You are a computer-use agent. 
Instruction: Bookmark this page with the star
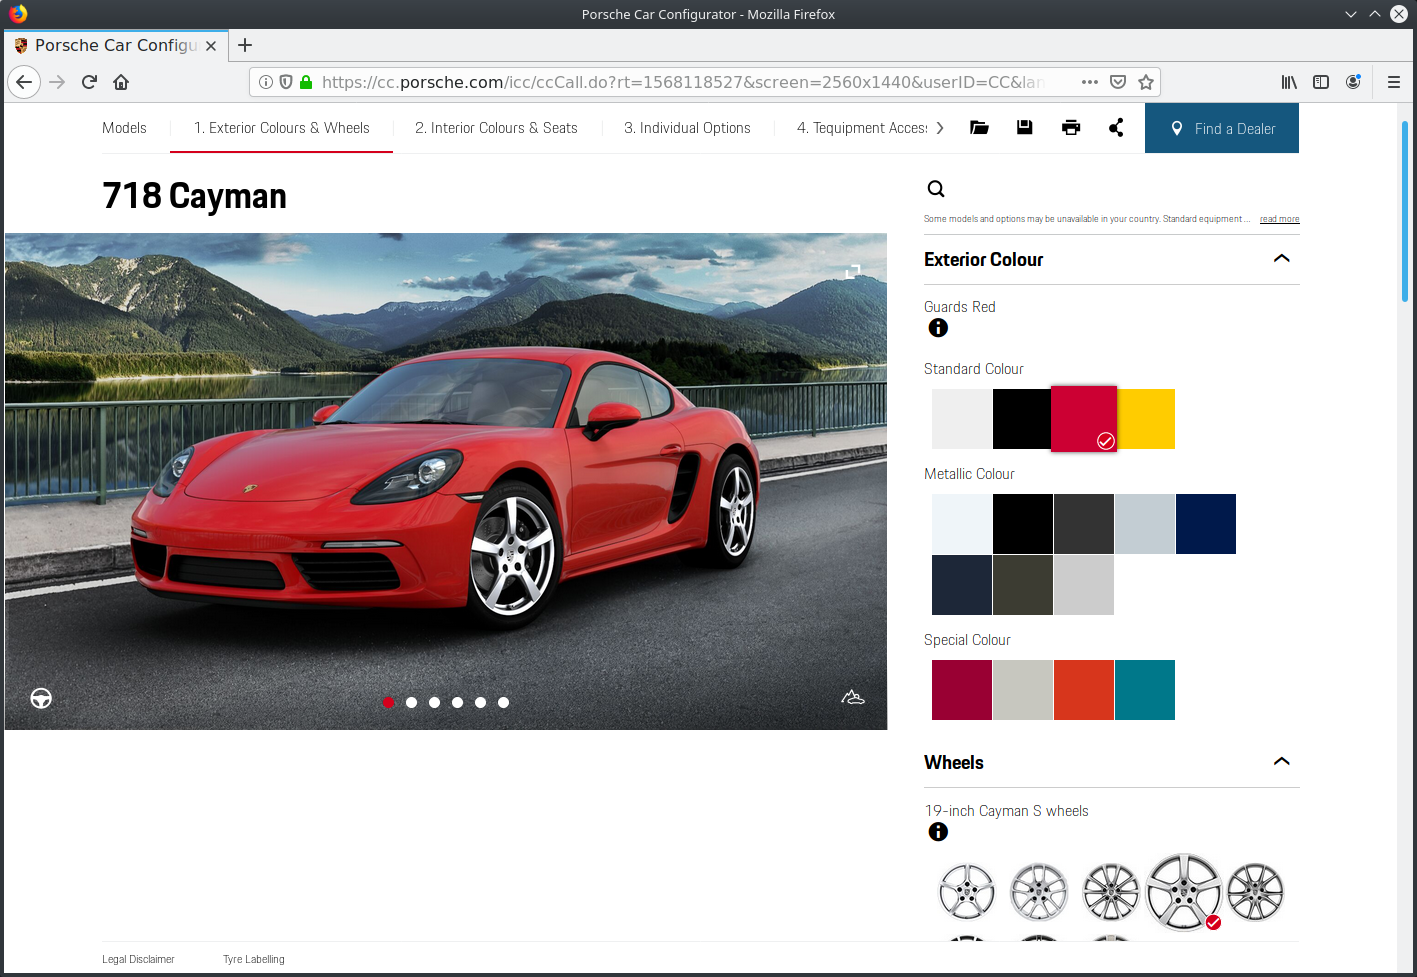pyautogui.click(x=1146, y=82)
